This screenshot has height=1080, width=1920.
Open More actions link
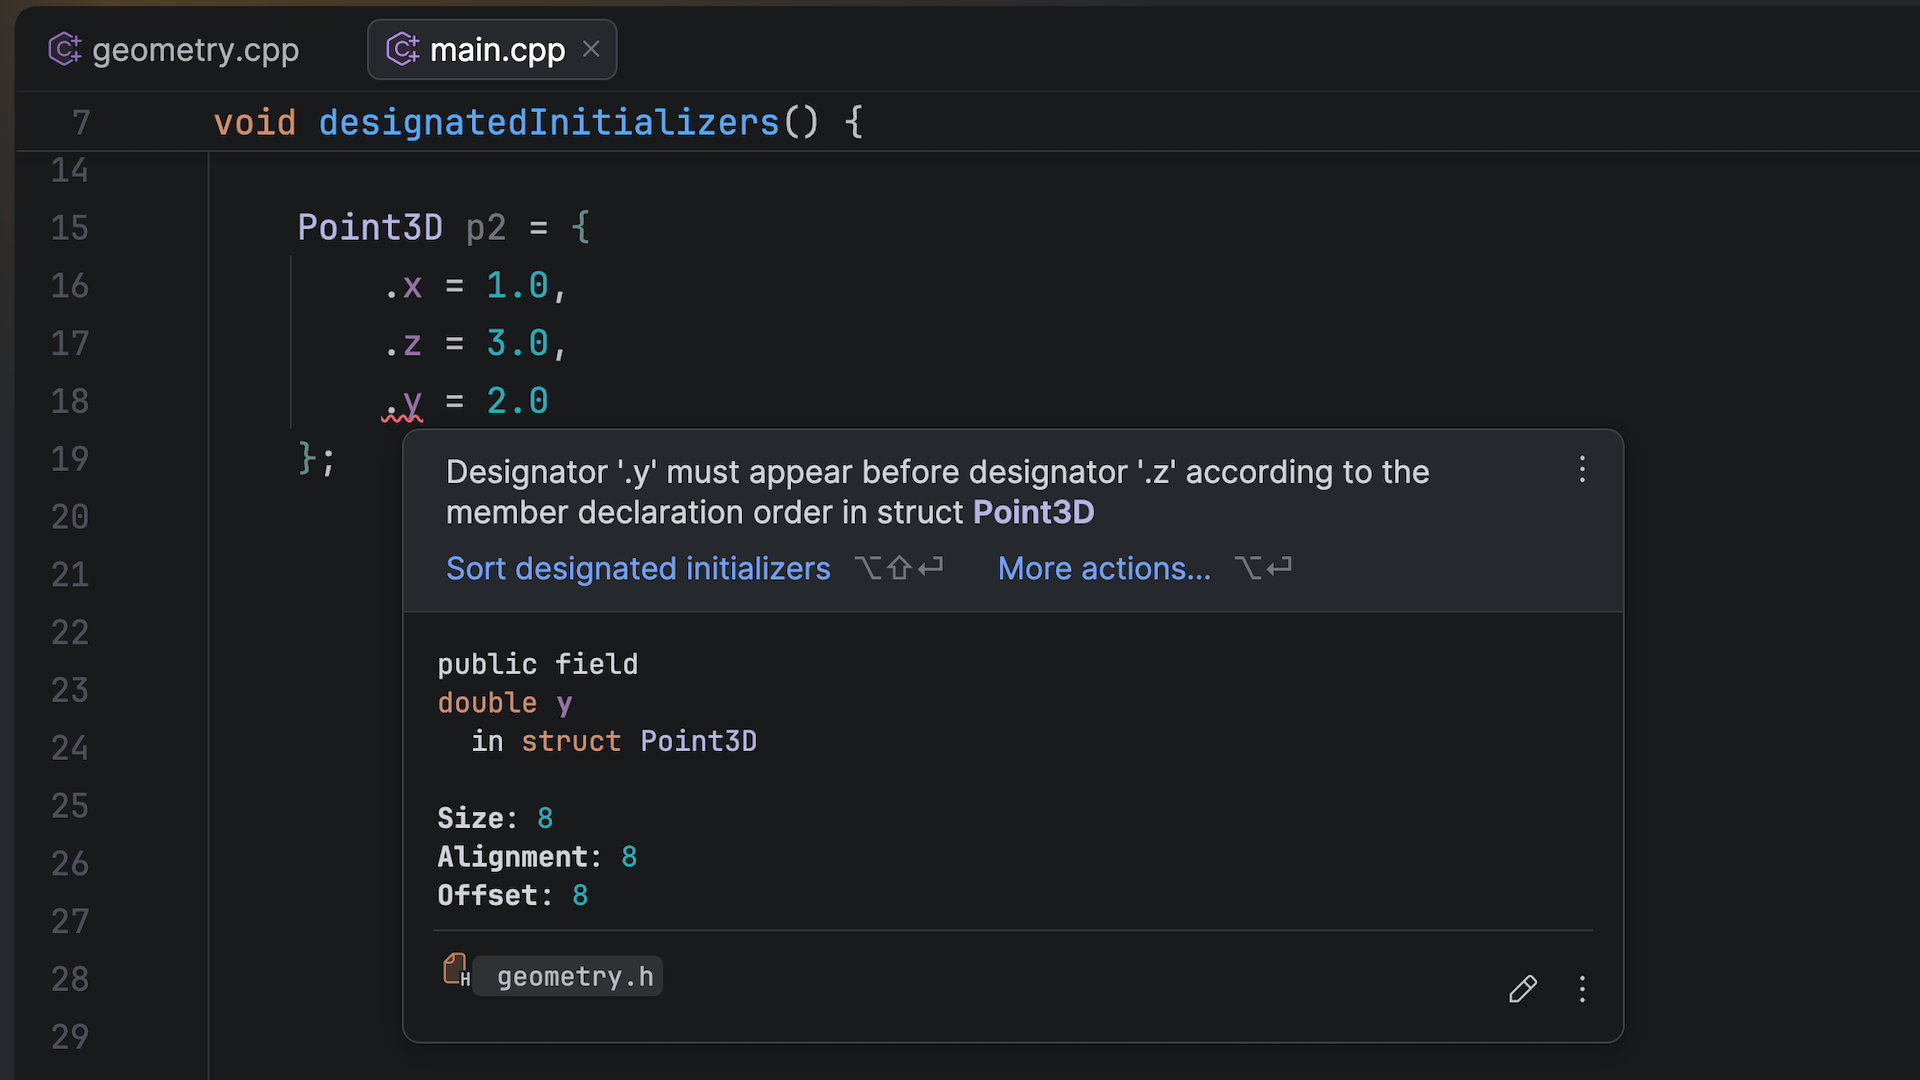tap(1104, 568)
